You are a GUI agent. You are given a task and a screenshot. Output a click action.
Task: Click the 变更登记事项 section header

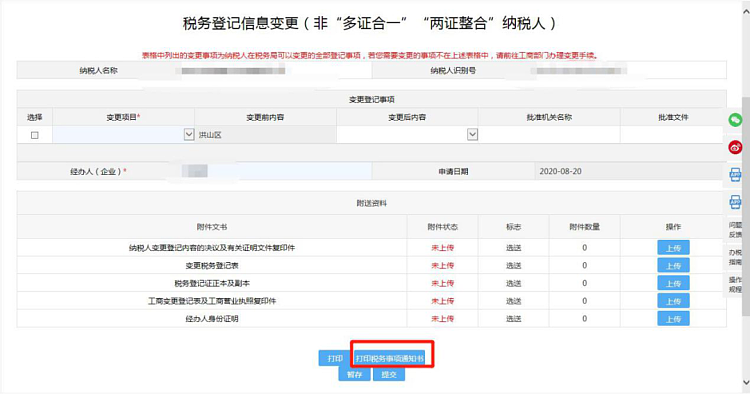372,99
